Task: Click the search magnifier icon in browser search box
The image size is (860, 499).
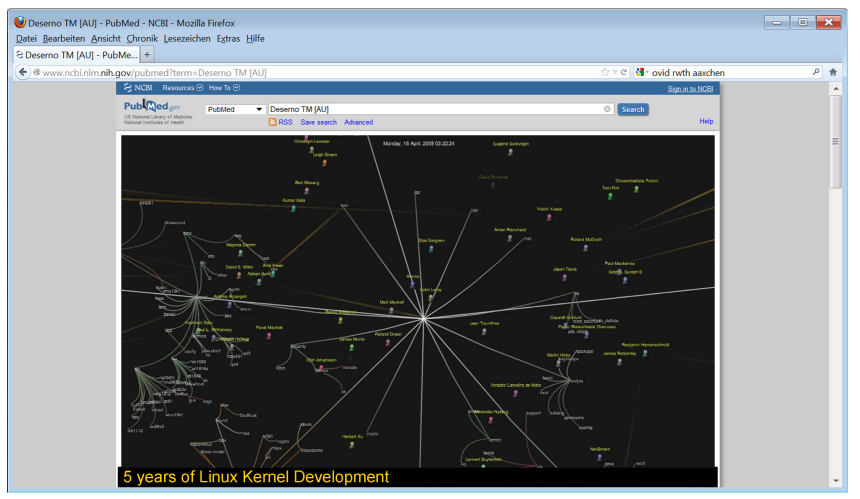Action: click(816, 72)
